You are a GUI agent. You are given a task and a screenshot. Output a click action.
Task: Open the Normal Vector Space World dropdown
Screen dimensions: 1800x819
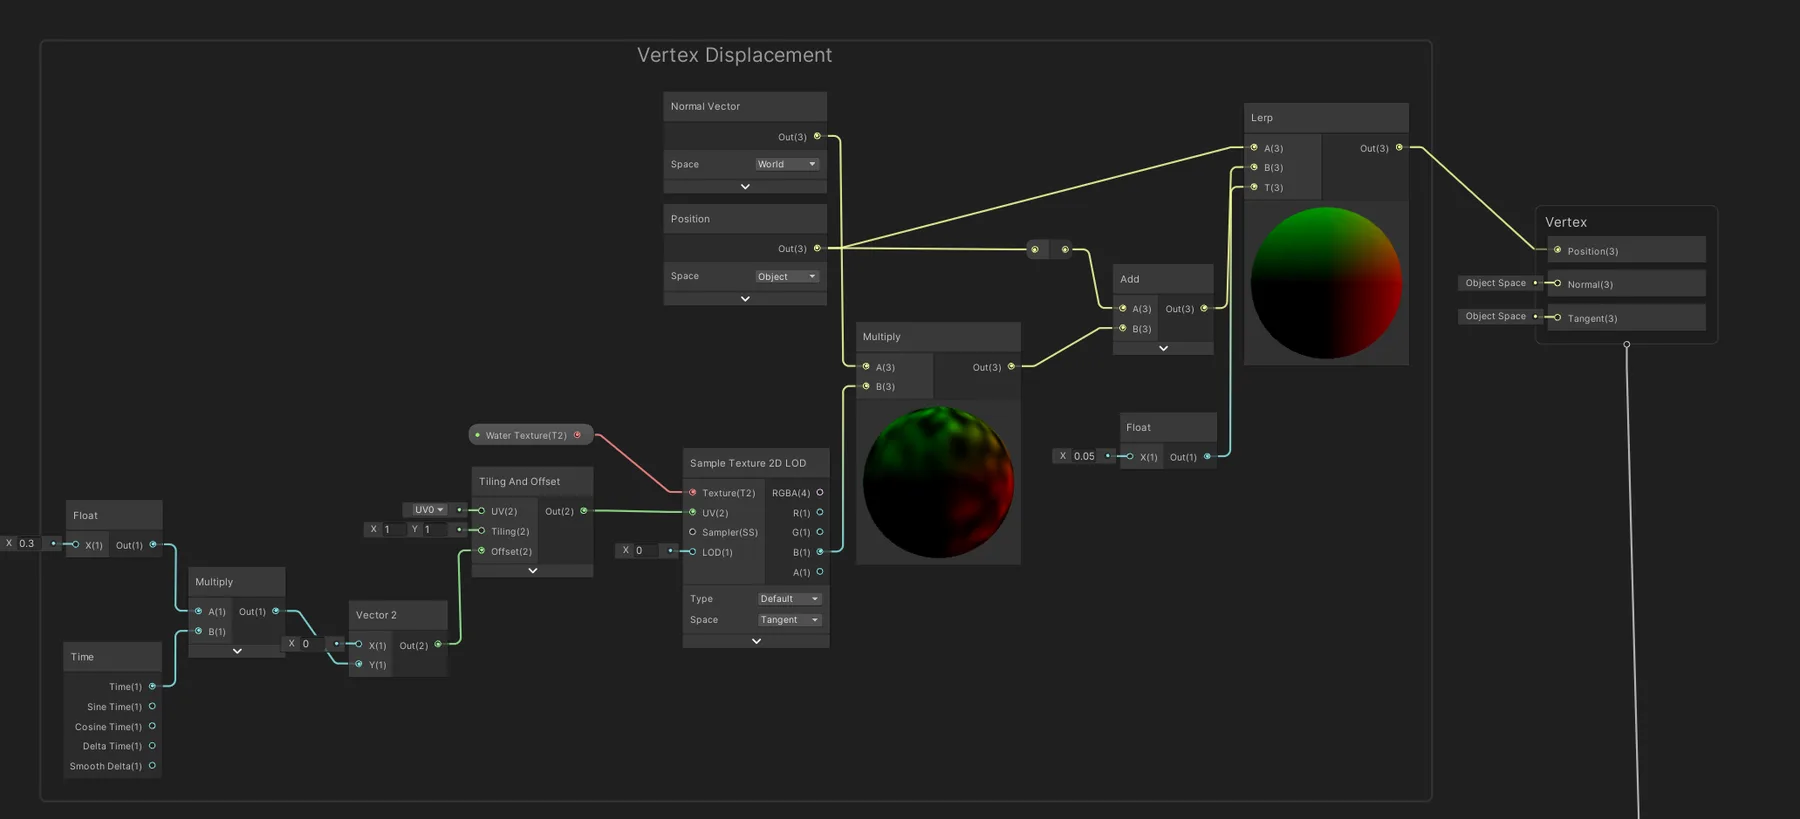point(787,164)
